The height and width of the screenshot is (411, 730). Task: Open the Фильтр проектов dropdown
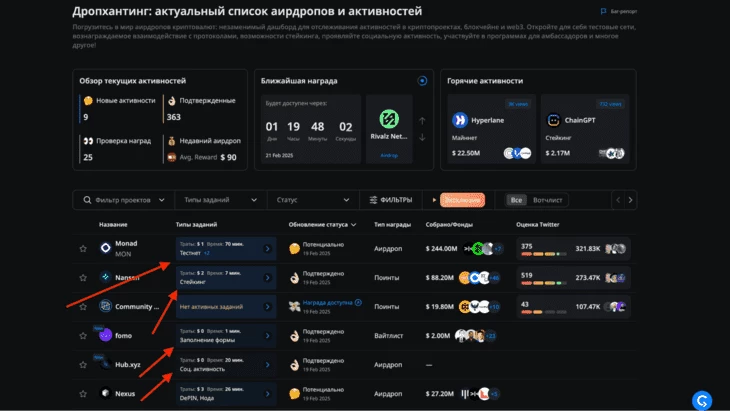pos(124,200)
